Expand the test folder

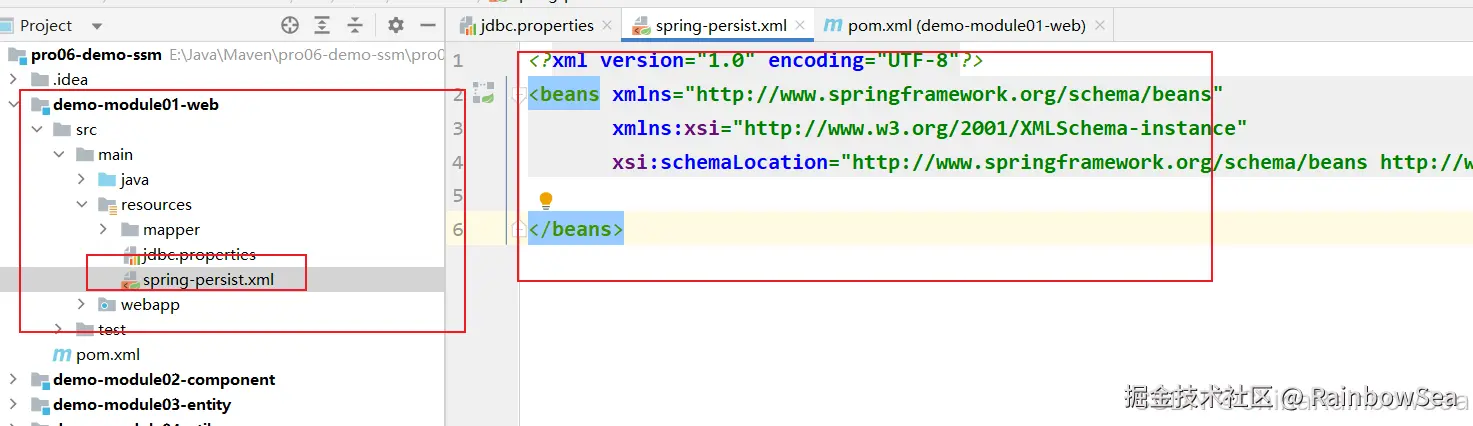point(60,330)
